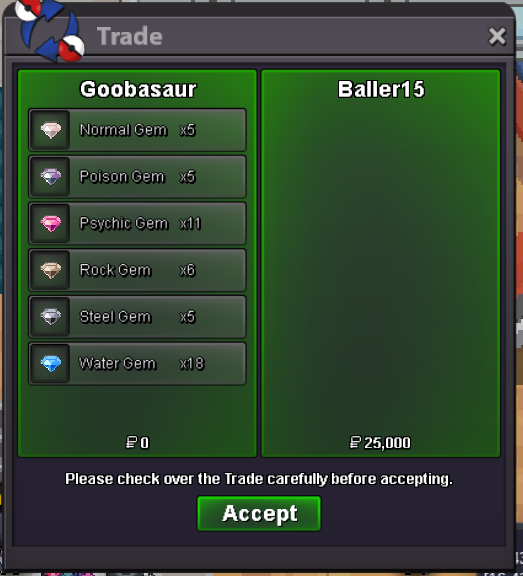
Task: Select the Psychic Gem x11 row
Action: (x=137, y=223)
